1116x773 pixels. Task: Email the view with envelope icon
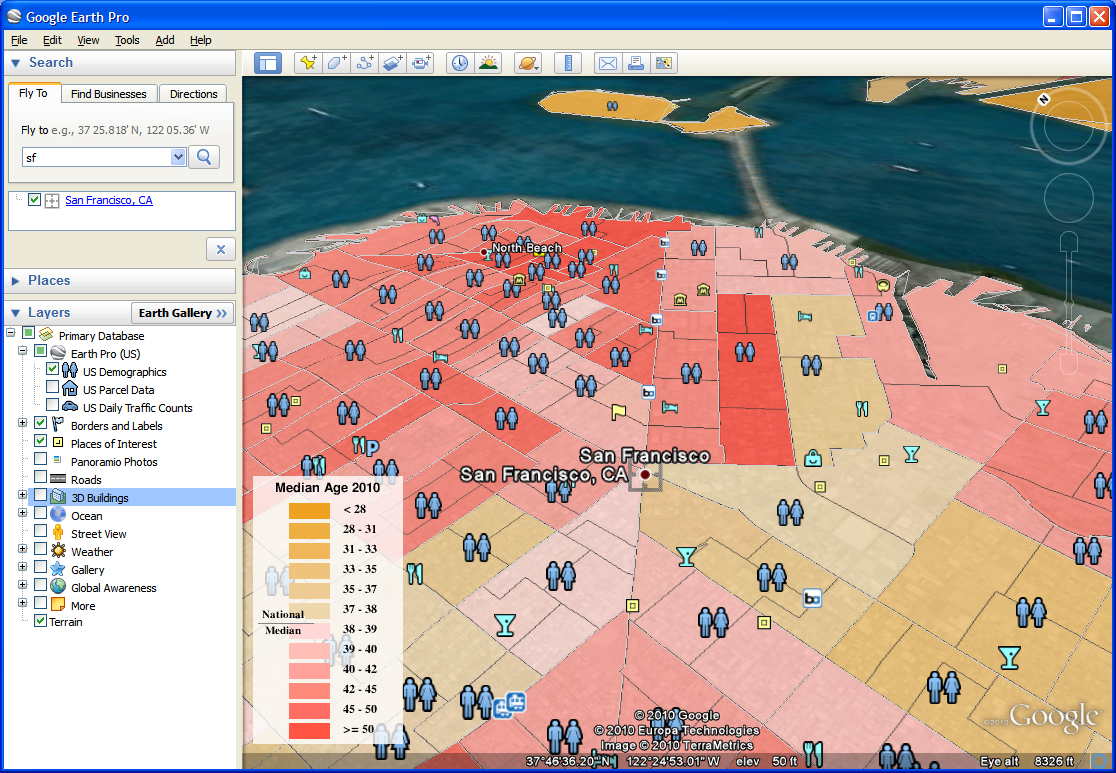pyautogui.click(x=608, y=63)
